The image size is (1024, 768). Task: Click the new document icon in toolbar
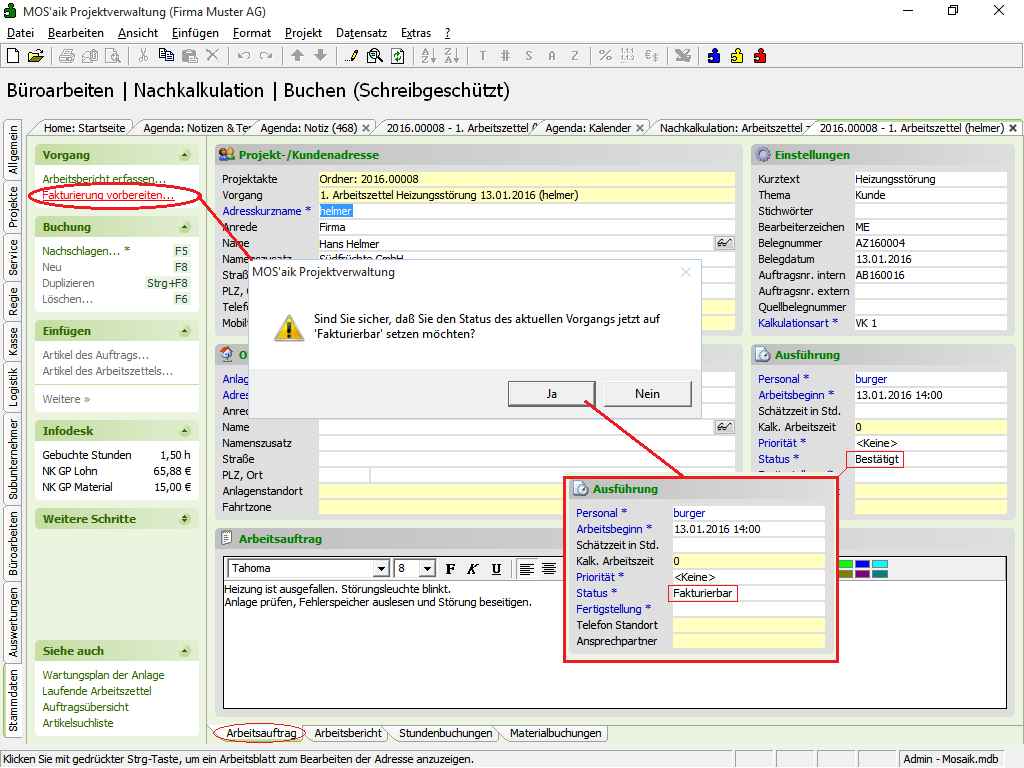tap(14, 56)
